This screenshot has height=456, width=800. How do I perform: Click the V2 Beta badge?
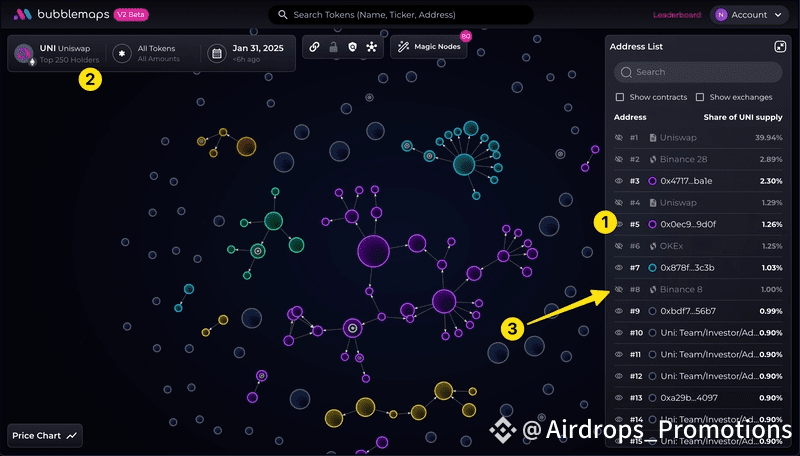[x=131, y=14]
